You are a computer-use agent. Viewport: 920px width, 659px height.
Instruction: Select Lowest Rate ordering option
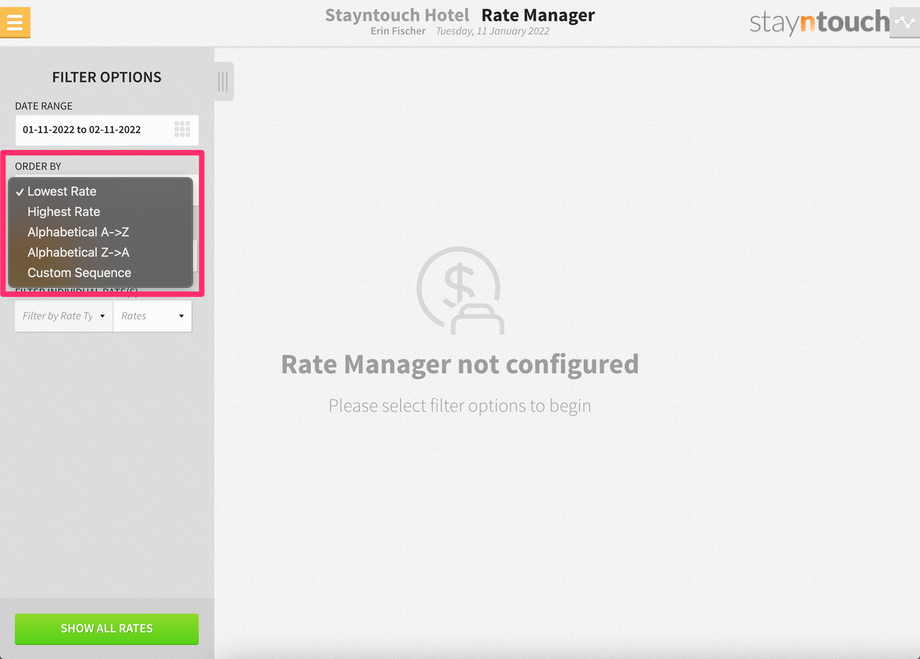tap(100, 191)
